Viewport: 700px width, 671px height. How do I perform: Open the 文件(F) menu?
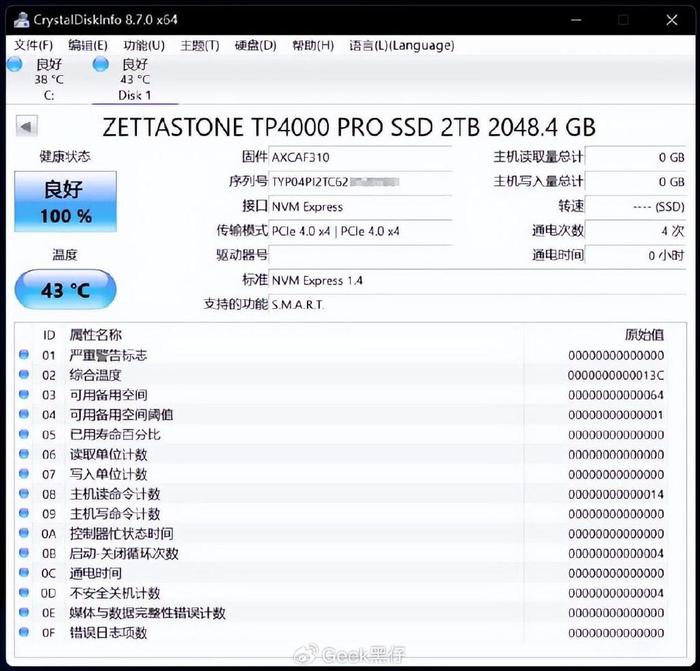pos(33,45)
